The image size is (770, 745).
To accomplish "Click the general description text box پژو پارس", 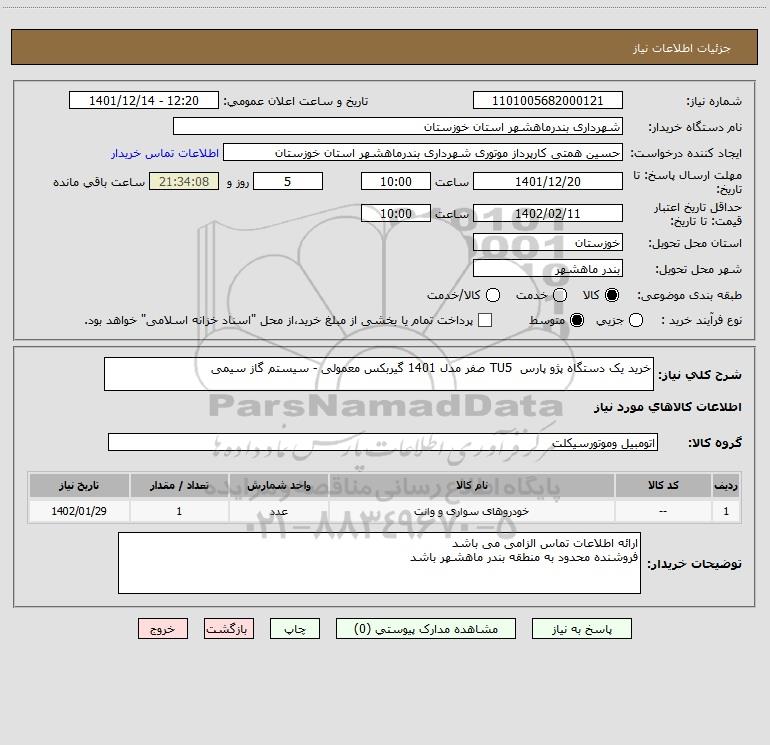I will (379, 374).
